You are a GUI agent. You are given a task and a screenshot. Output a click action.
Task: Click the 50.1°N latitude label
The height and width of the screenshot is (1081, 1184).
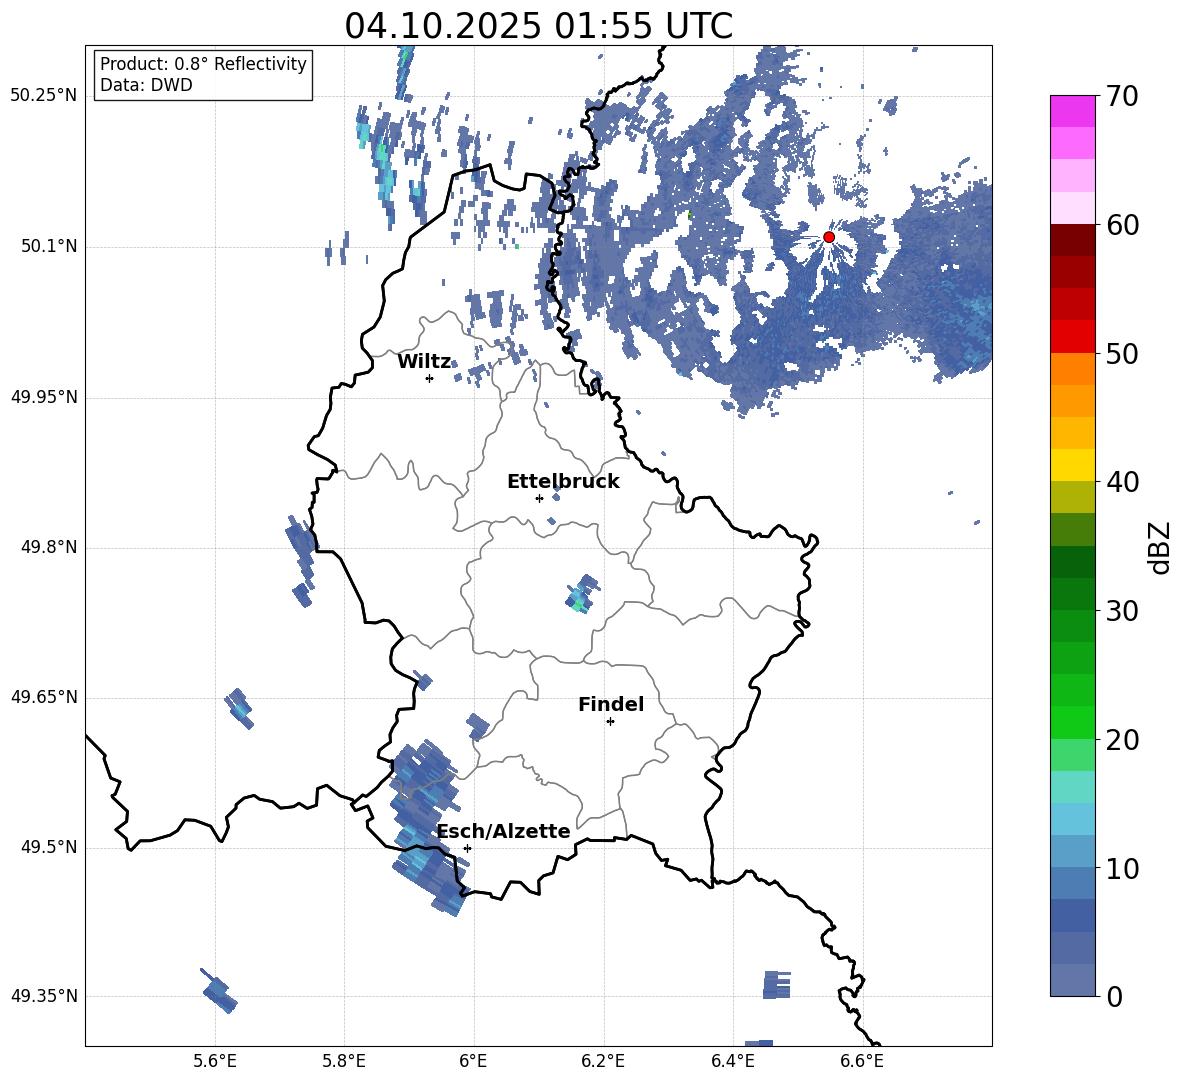[50, 247]
